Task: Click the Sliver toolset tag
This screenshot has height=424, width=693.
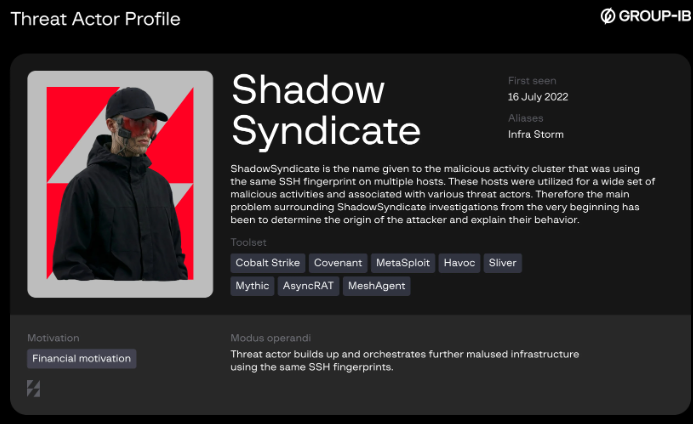Action: tap(503, 263)
